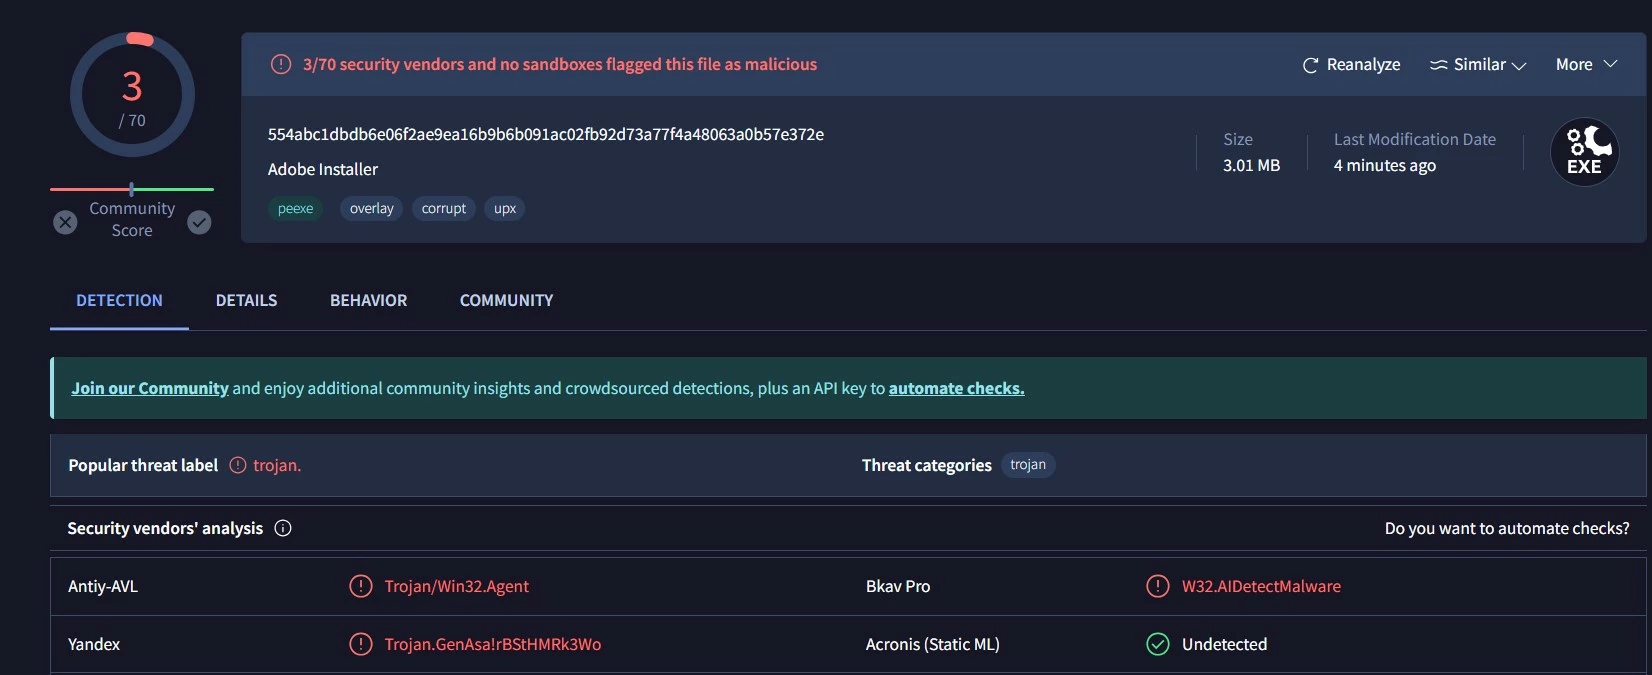Viewport: 1652px width, 675px height.
Task: Click the Antiy-AVL vendor name
Action: 103,586
